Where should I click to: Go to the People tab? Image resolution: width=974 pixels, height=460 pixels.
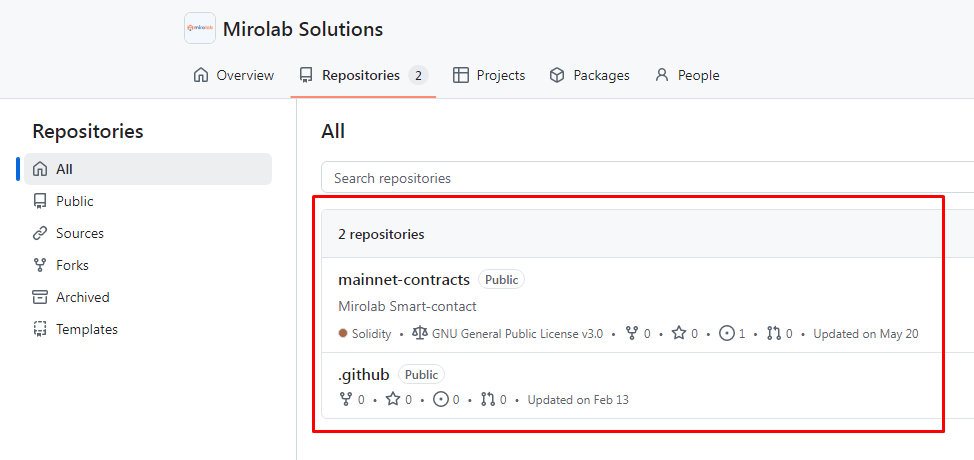coord(687,75)
